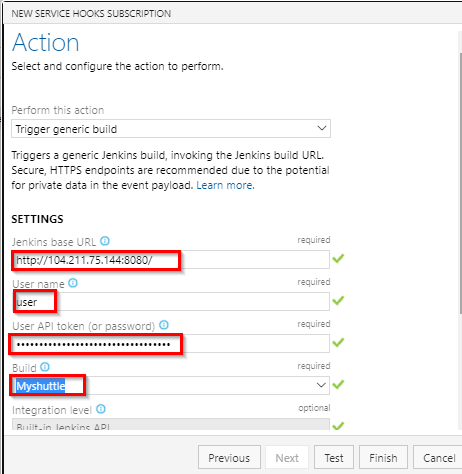Click Jenkins base URL input field

pos(171,260)
